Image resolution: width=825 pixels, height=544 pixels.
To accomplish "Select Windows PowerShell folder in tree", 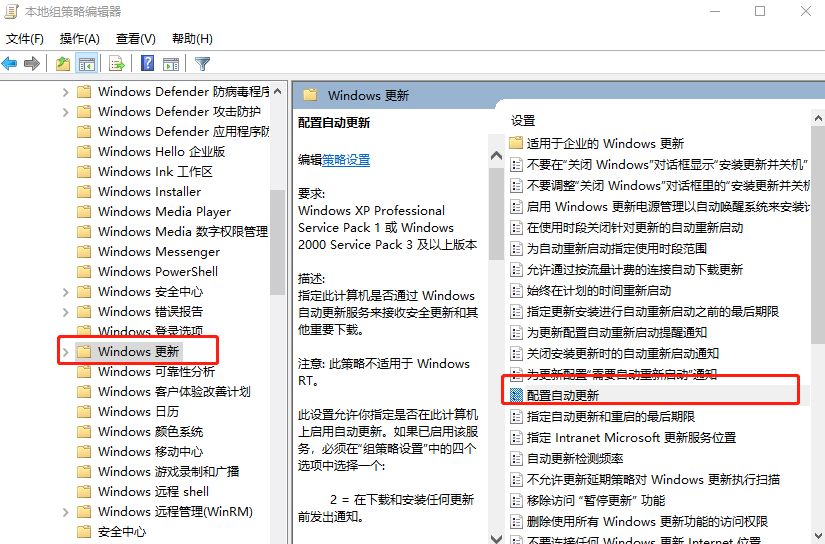I will coord(158,272).
